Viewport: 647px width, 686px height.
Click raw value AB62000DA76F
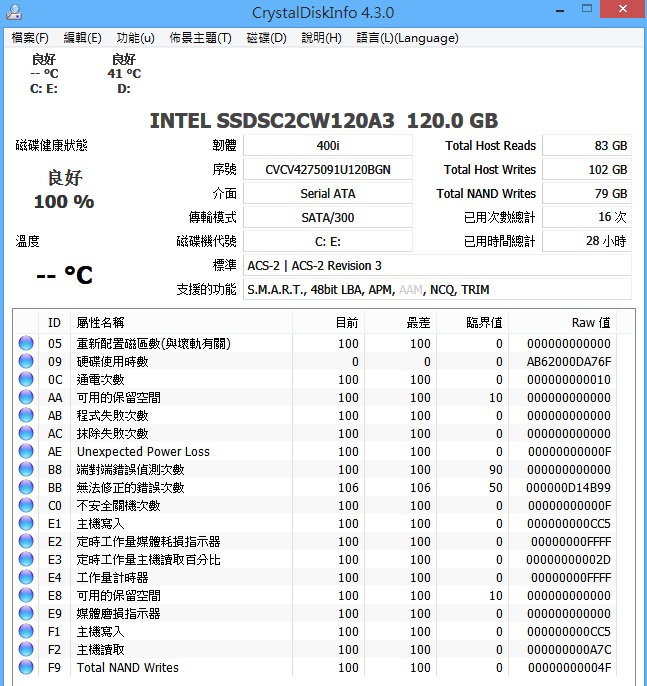point(569,361)
